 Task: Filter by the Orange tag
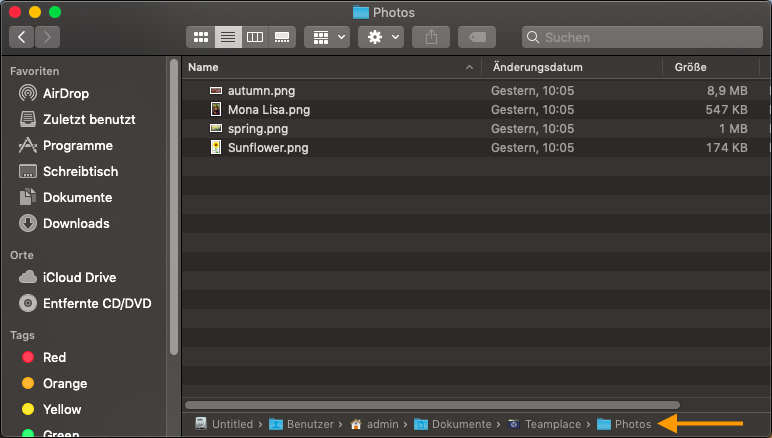point(55,383)
